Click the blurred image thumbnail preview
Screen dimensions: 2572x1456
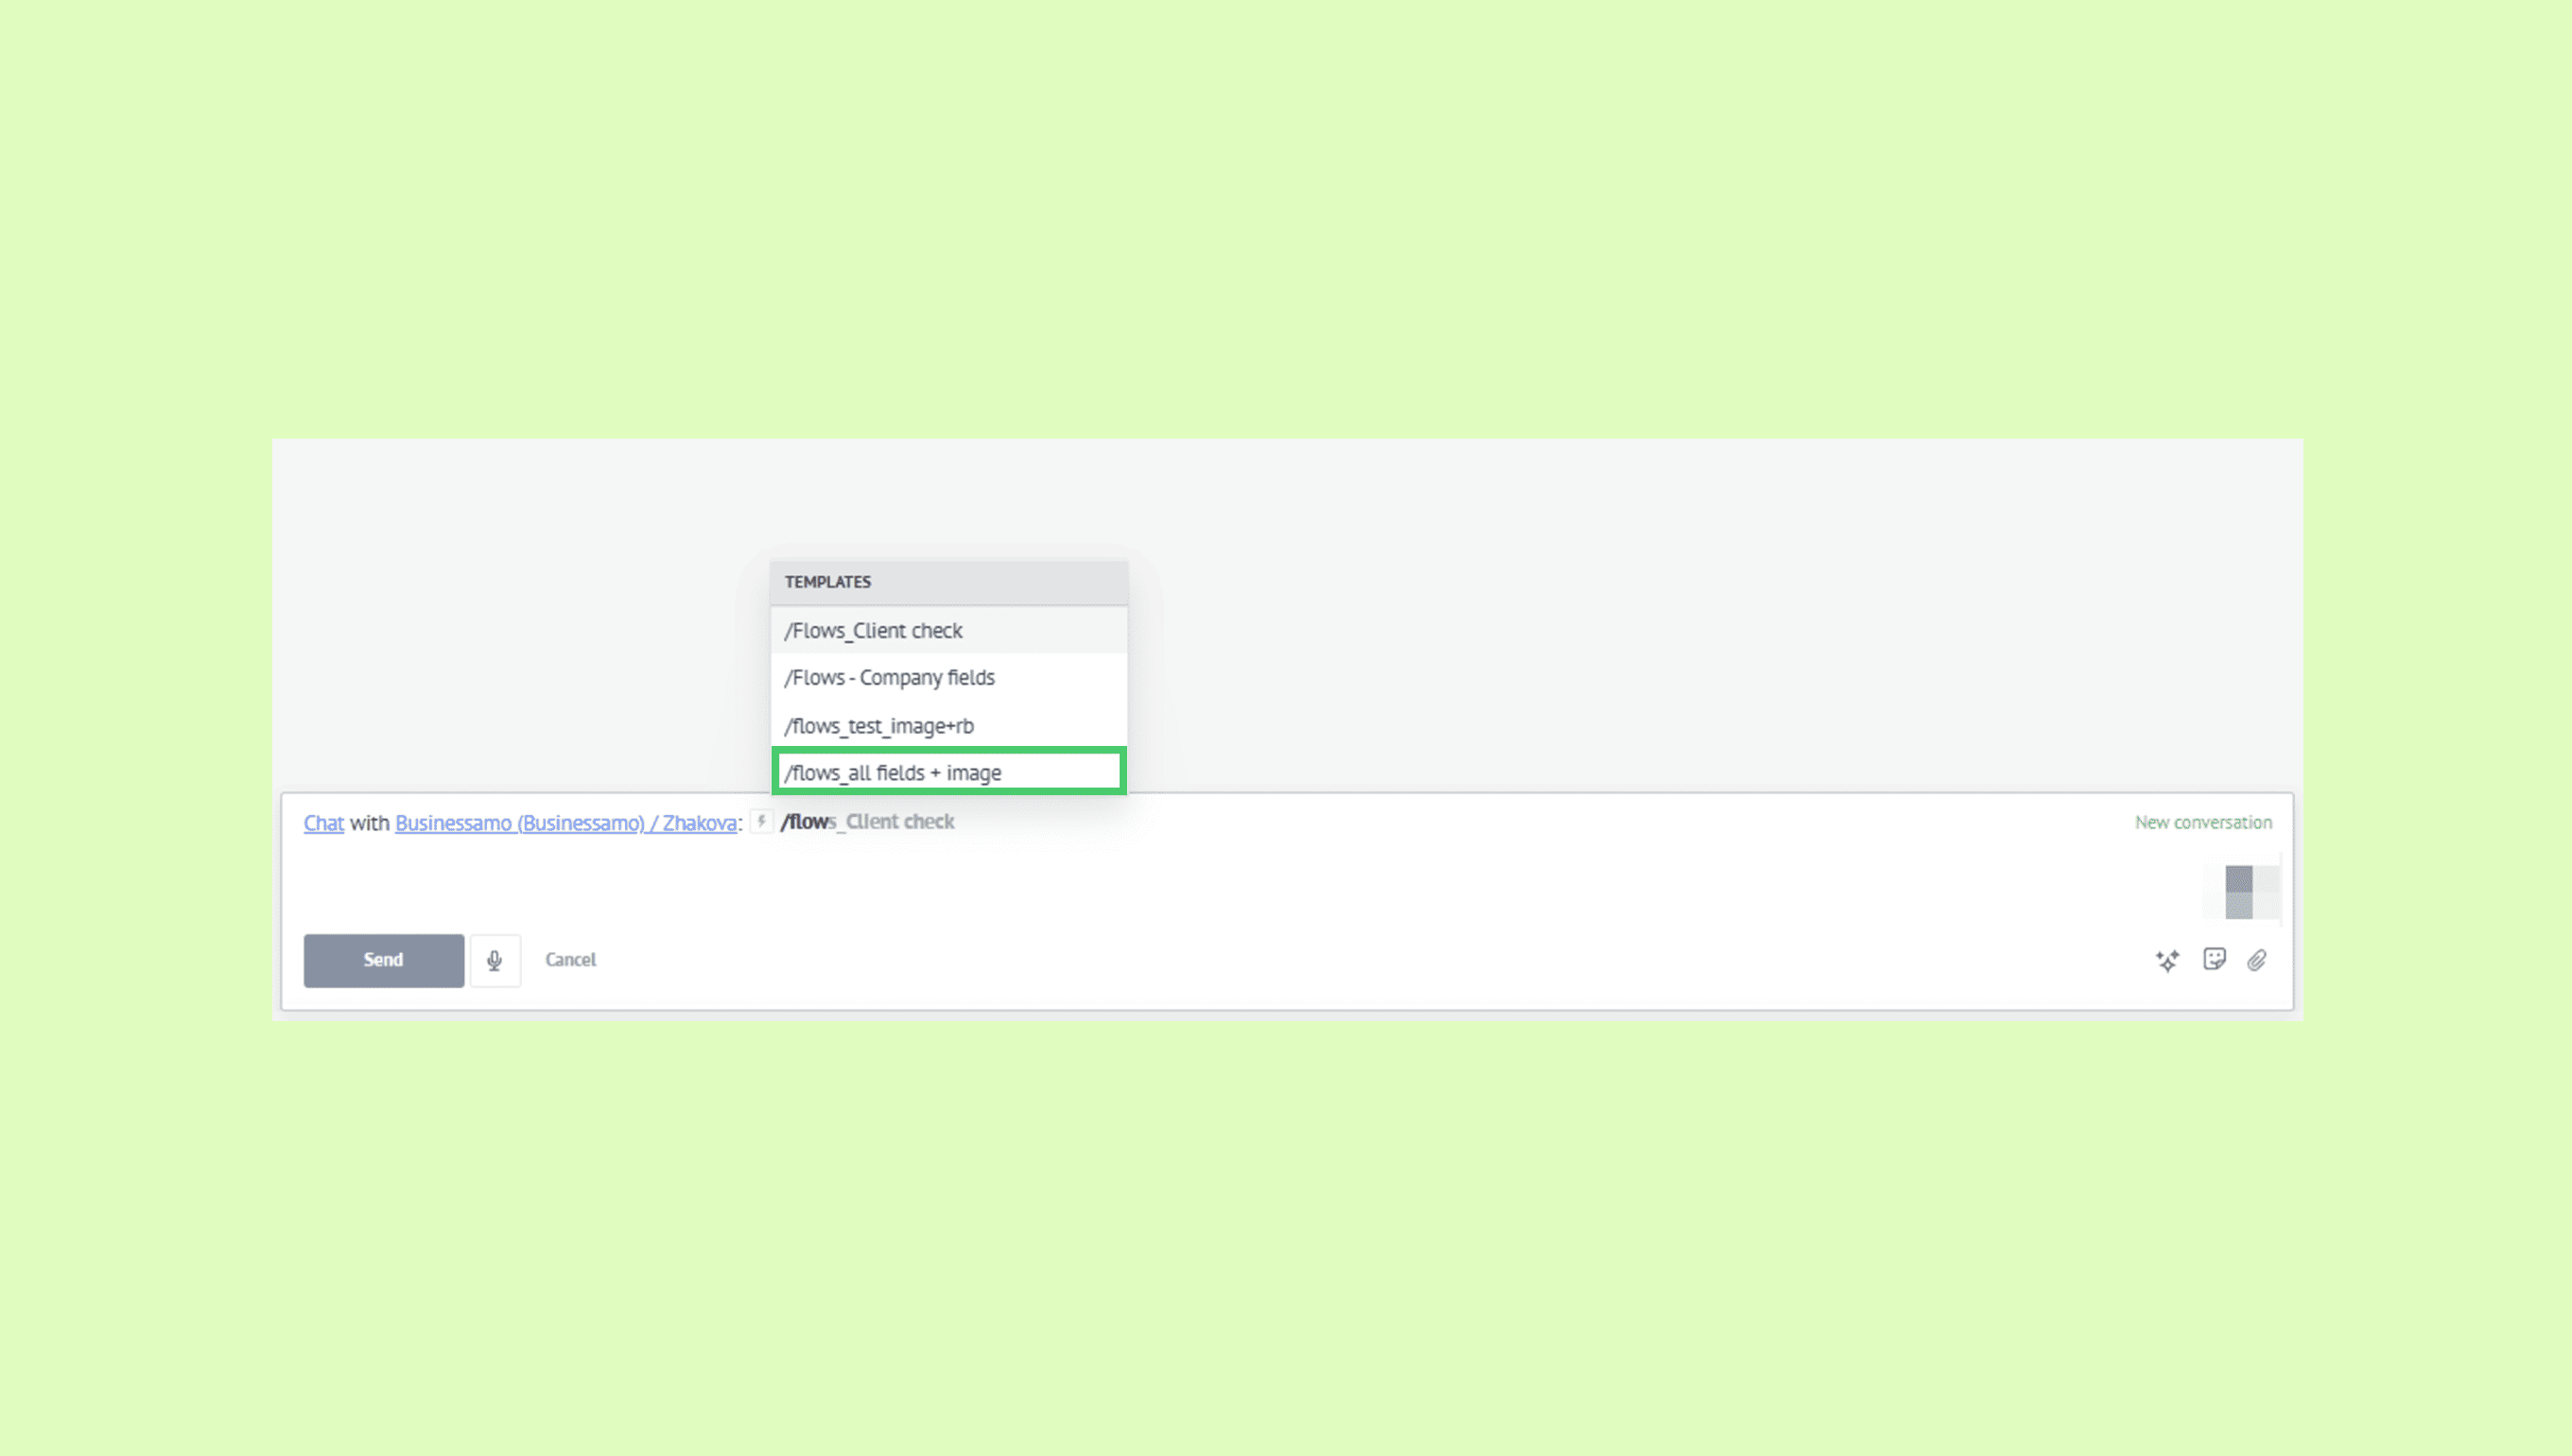click(x=2241, y=891)
